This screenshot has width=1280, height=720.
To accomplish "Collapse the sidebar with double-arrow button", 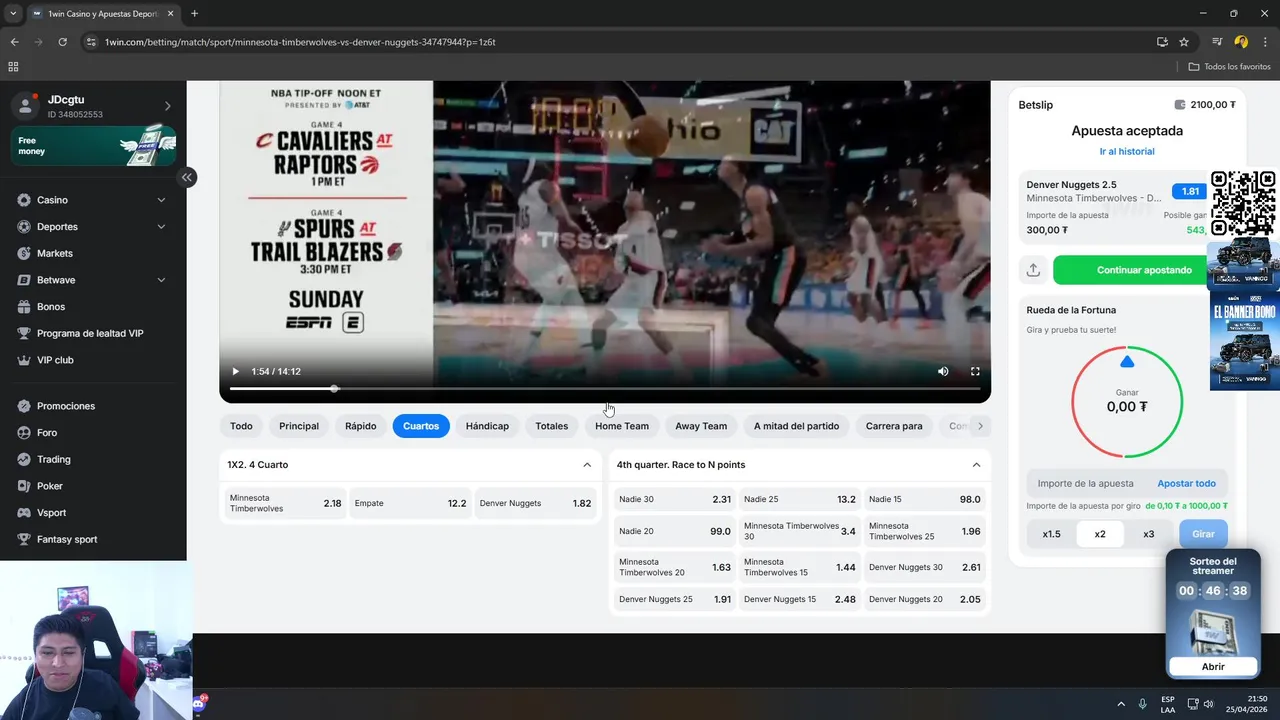I will click(x=187, y=177).
